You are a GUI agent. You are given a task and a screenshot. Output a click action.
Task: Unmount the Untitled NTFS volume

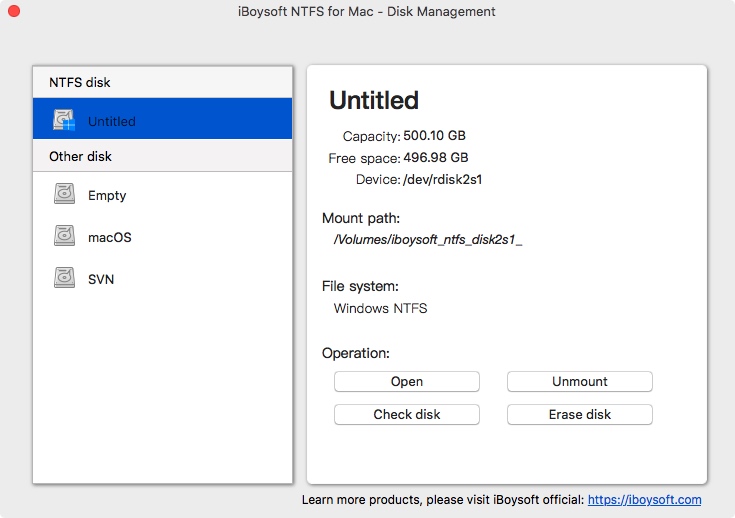pyautogui.click(x=579, y=382)
